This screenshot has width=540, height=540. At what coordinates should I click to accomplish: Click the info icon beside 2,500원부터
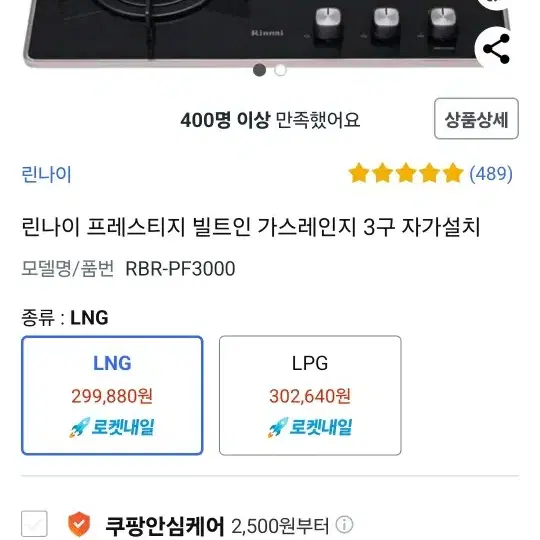tap(344, 525)
